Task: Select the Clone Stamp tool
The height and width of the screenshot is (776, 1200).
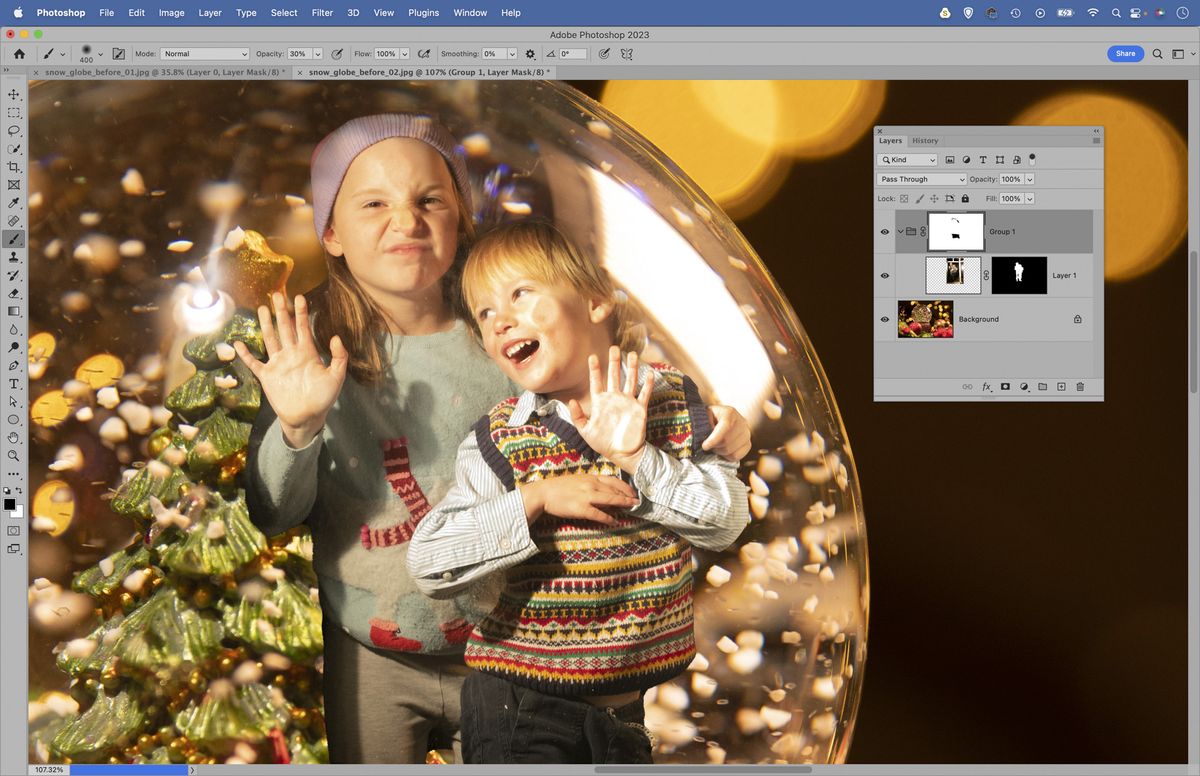Action: pyautogui.click(x=14, y=257)
